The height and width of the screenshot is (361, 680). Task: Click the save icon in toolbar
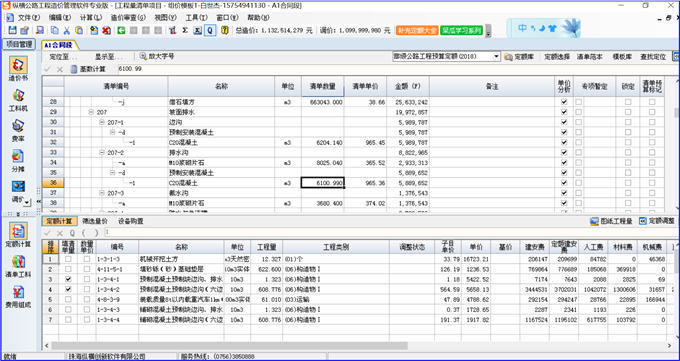click(x=13, y=30)
